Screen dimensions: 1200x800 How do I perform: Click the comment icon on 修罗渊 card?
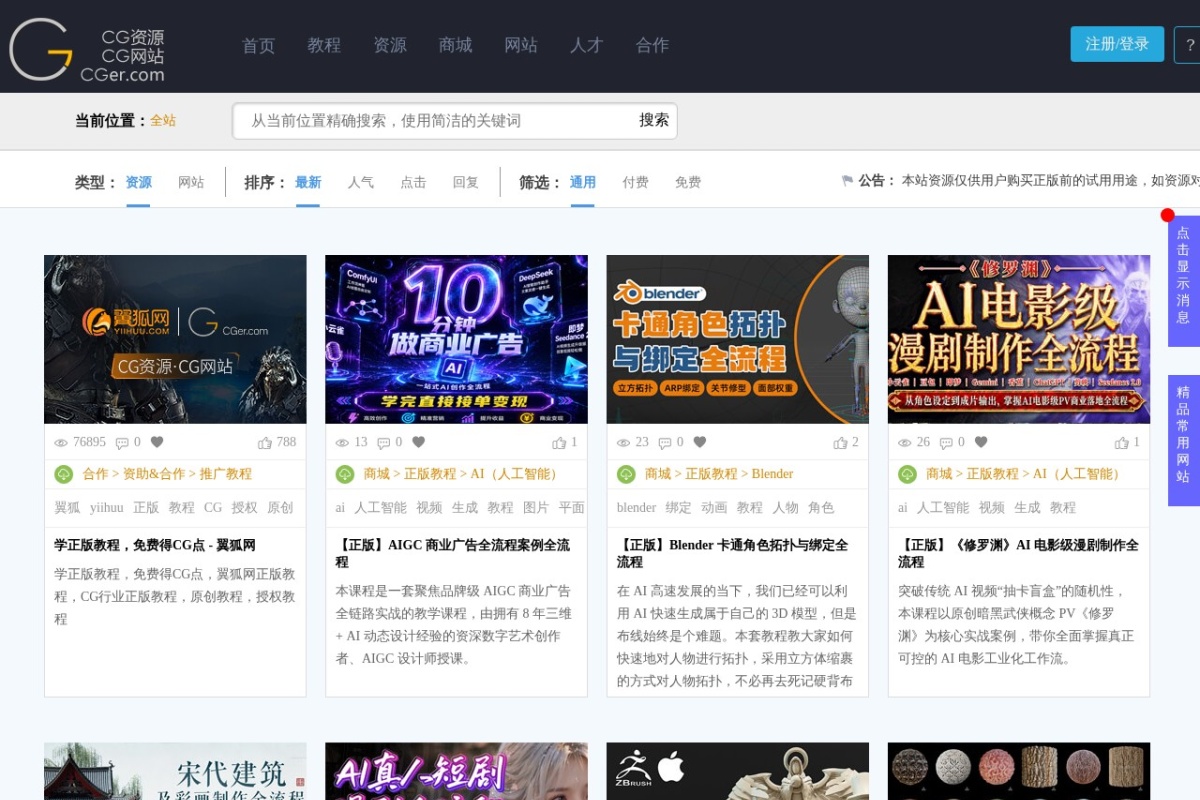click(946, 442)
